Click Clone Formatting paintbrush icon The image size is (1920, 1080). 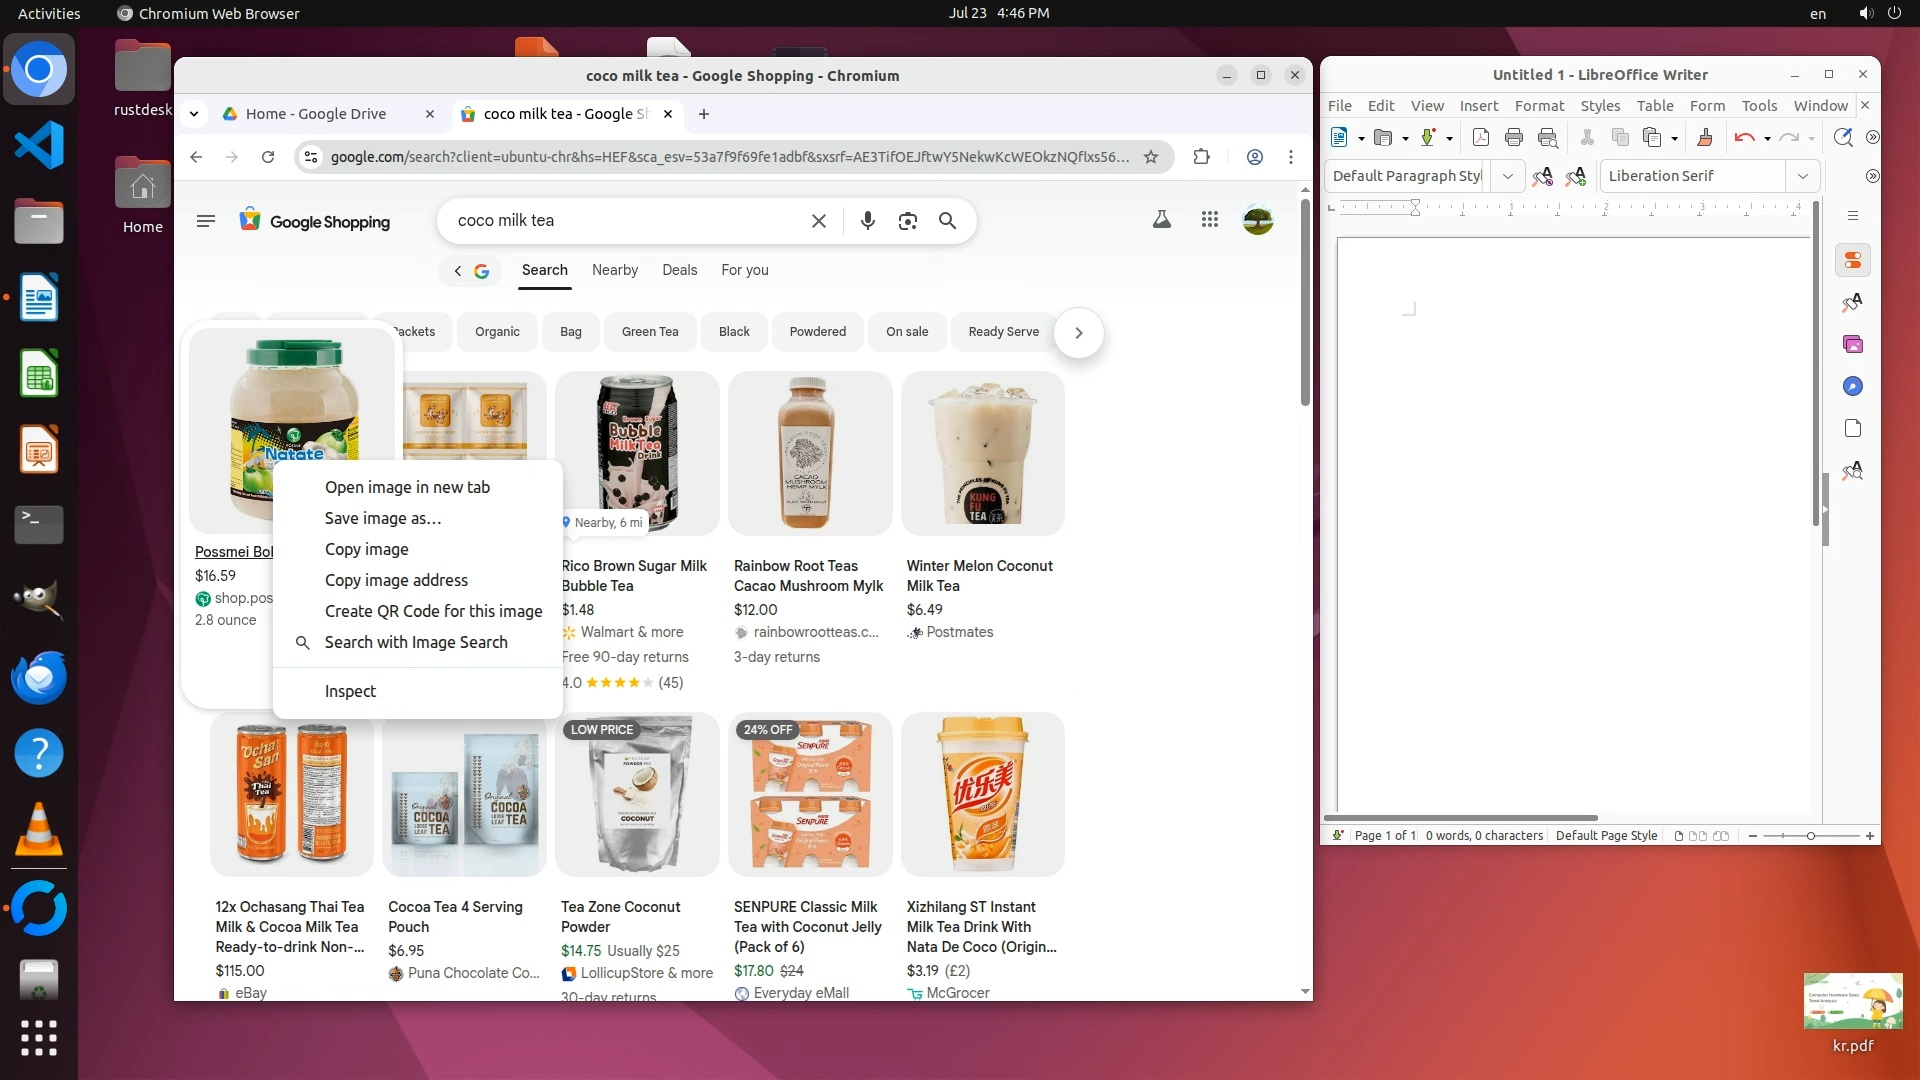click(x=1705, y=138)
